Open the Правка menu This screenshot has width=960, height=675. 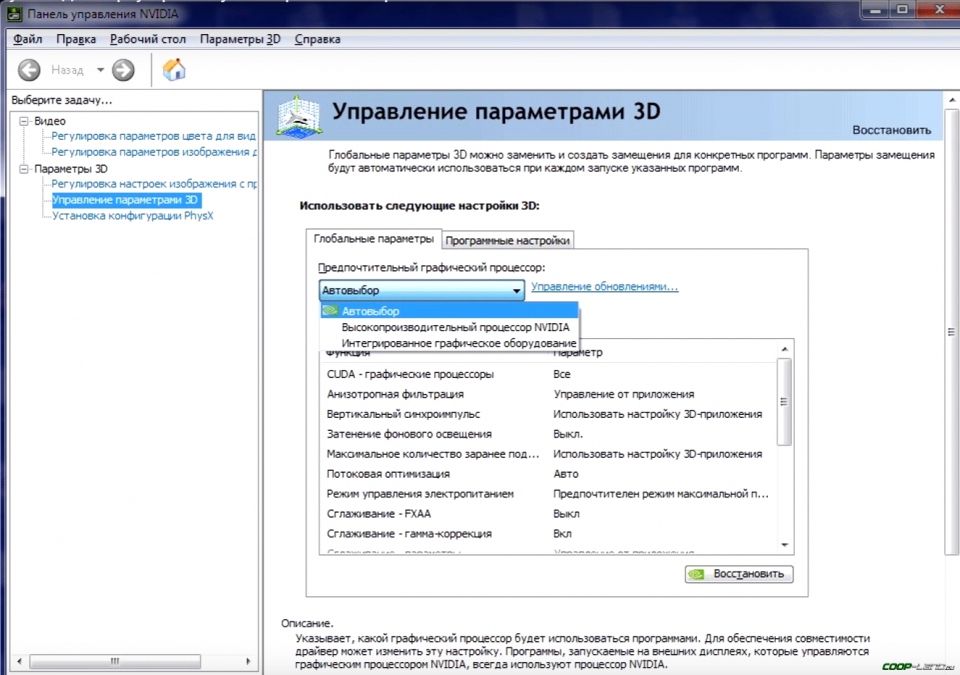point(76,39)
